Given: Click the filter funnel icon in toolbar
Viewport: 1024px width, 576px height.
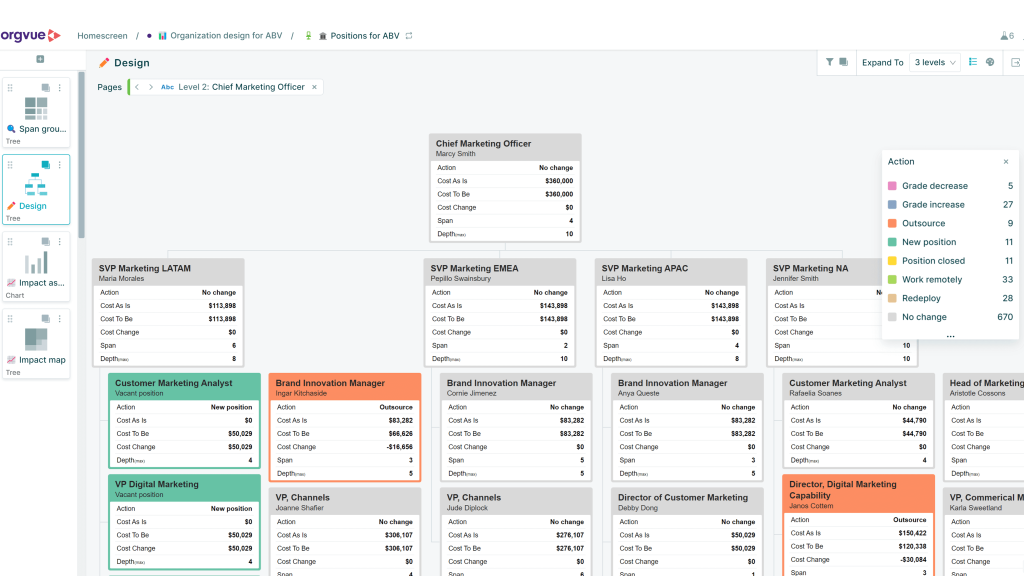Looking at the screenshot, I should [829, 62].
